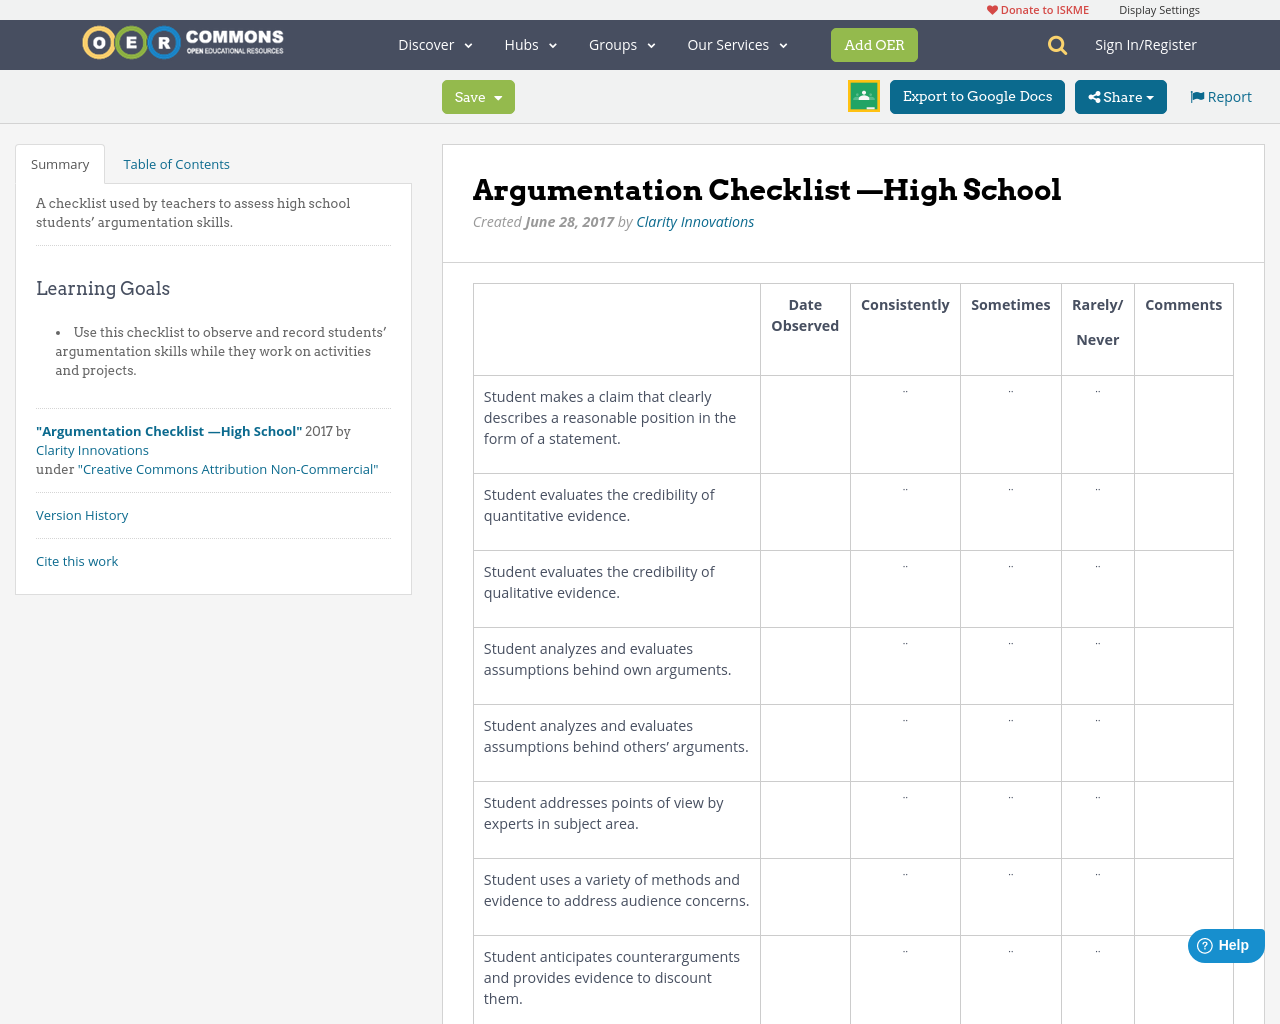
Task: Click the Donate to ISKME heart icon
Action: [x=990, y=8]
